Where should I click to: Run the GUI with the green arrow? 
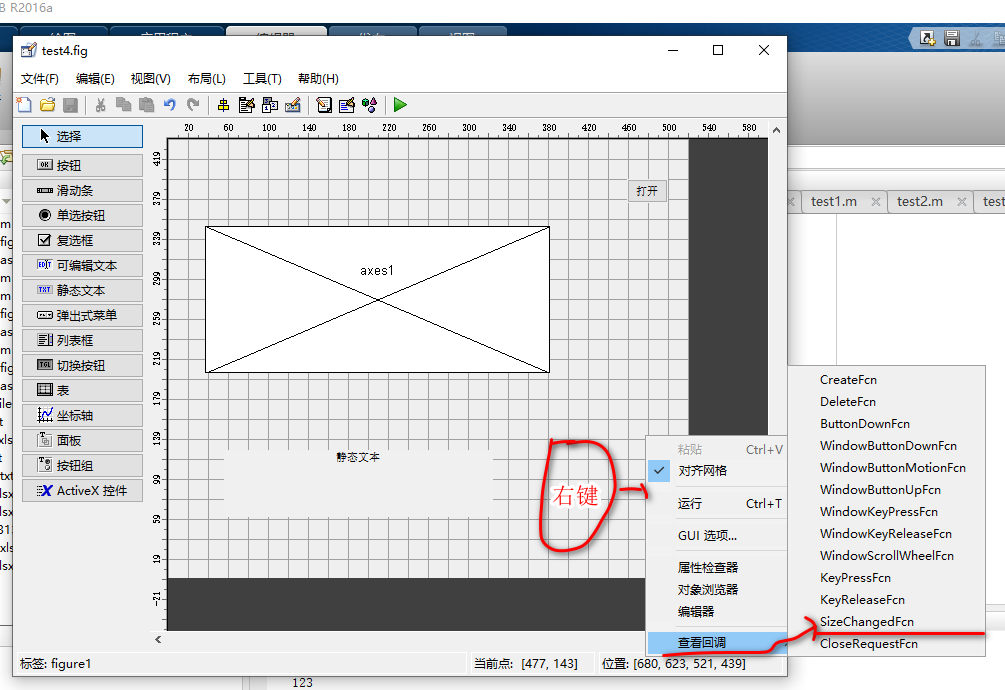click(x=399, y=104)
